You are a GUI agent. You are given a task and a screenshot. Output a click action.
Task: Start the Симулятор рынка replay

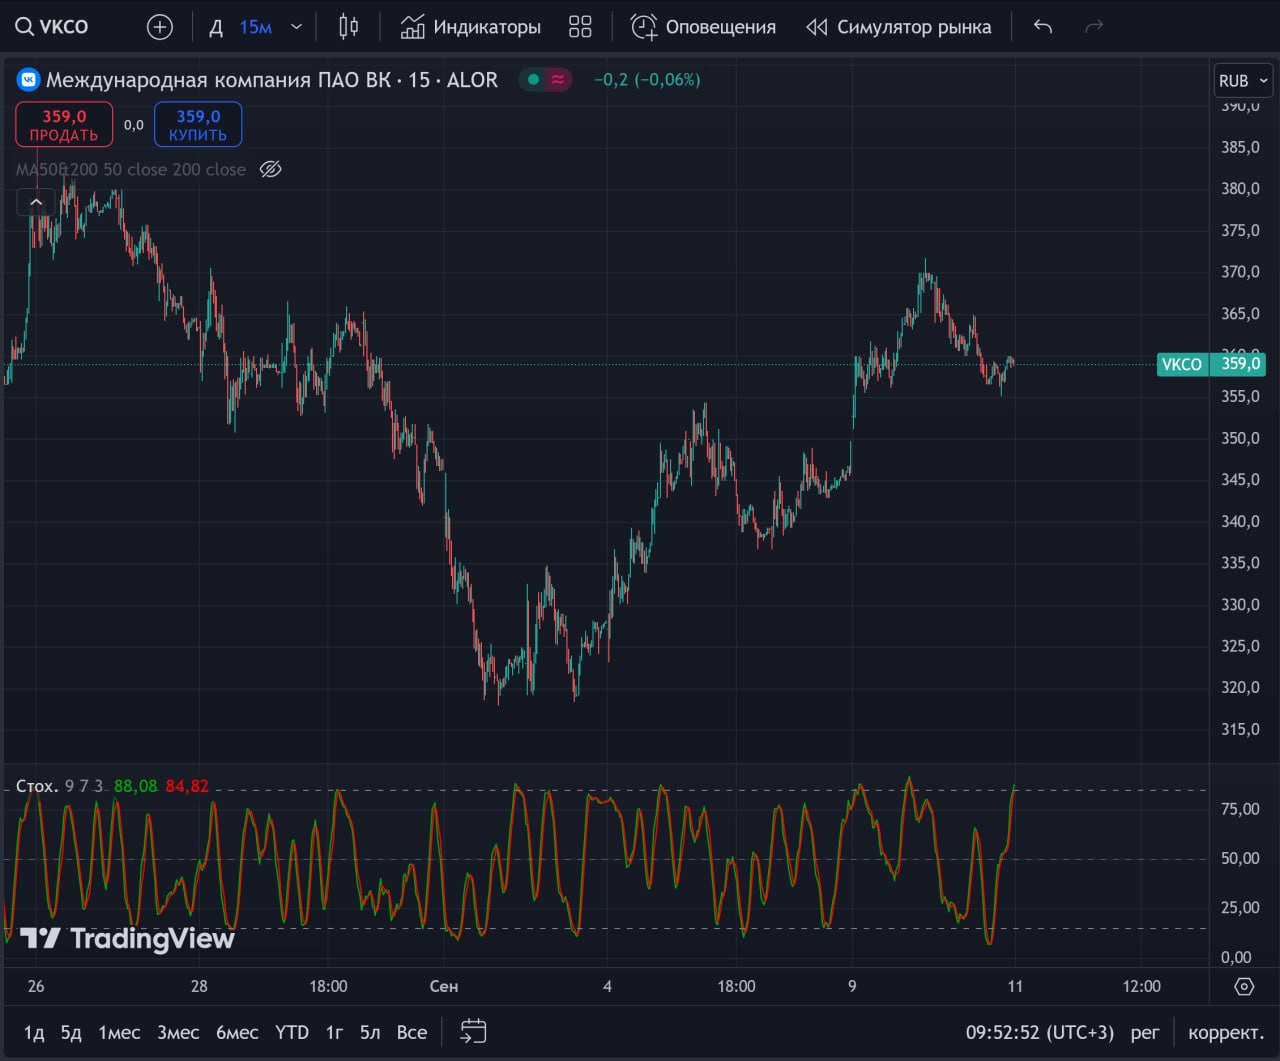click(x=899, y=27)
